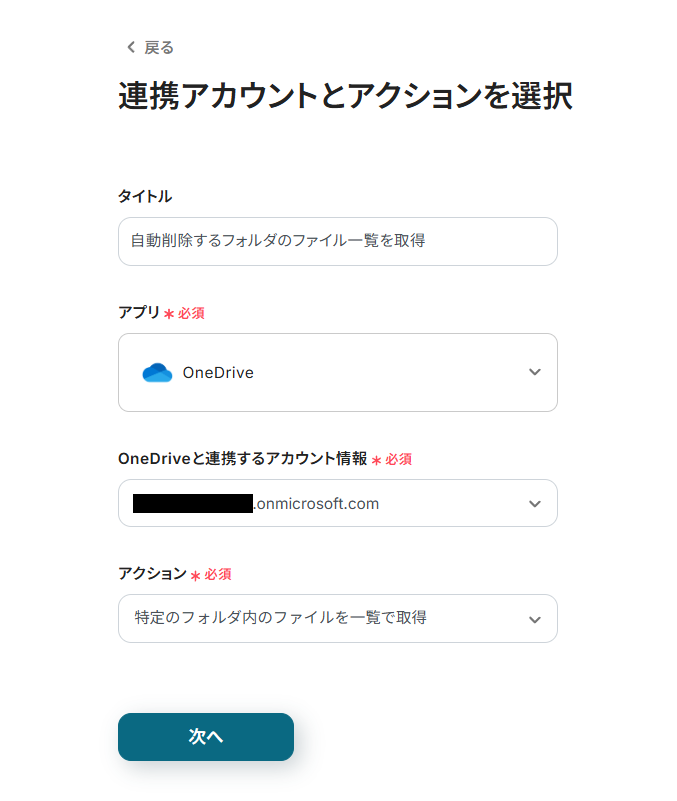Viewport: 677px width, 801px height.
Task: Click the アクション field label
Action: pyautogui.click(x=152, y=573)
